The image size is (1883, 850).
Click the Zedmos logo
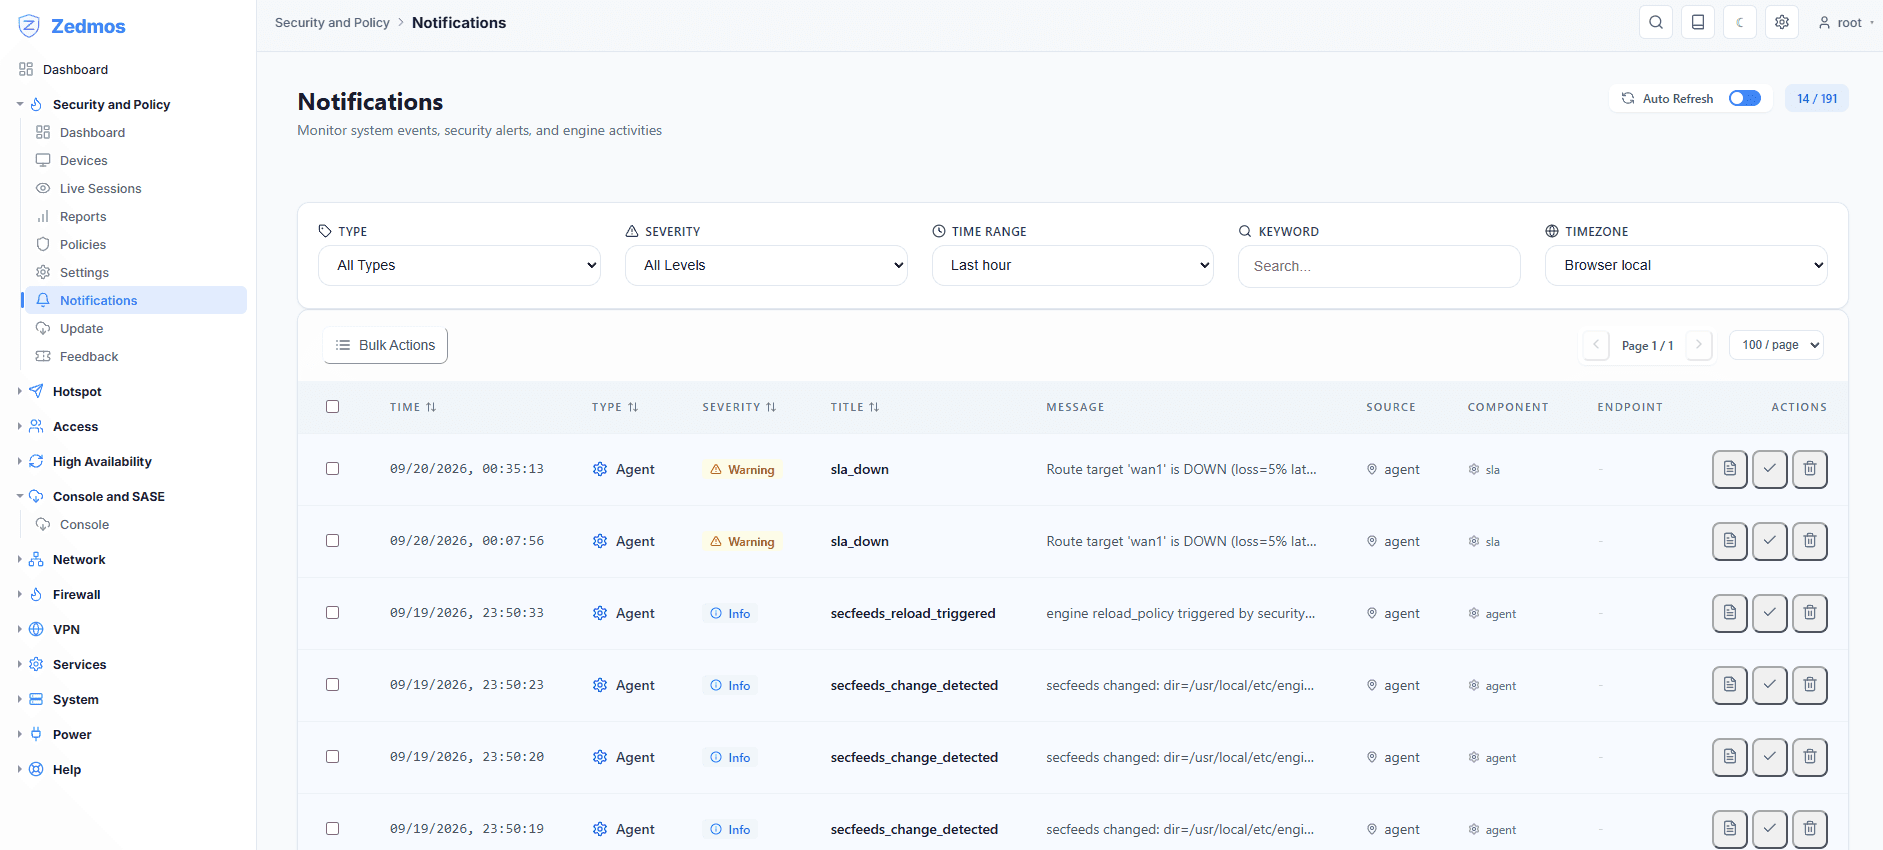tap(72, 26)
